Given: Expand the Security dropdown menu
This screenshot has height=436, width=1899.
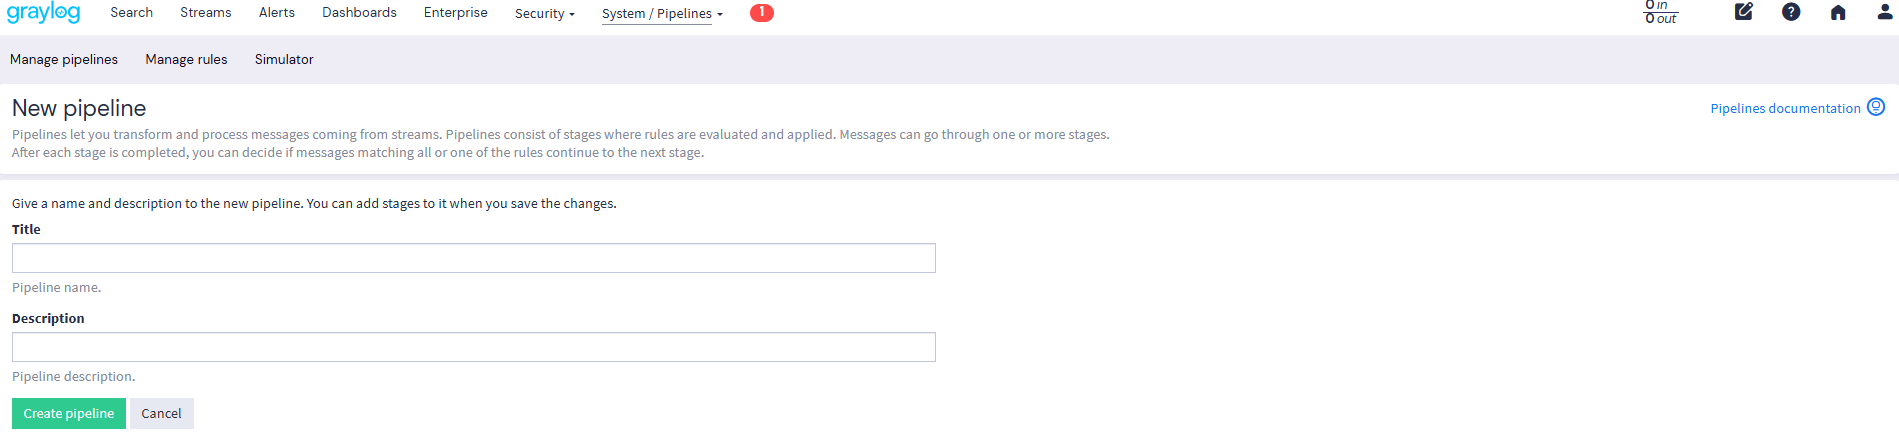Looking at the screenshot, I should [x=545, y=14].
